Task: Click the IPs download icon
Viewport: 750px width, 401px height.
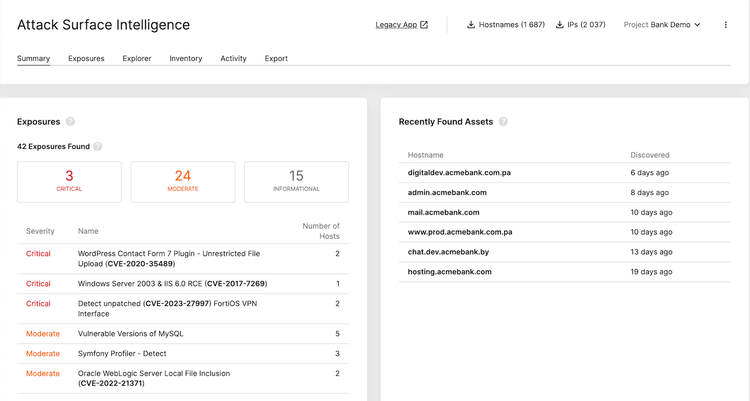Action: point(559,25)
